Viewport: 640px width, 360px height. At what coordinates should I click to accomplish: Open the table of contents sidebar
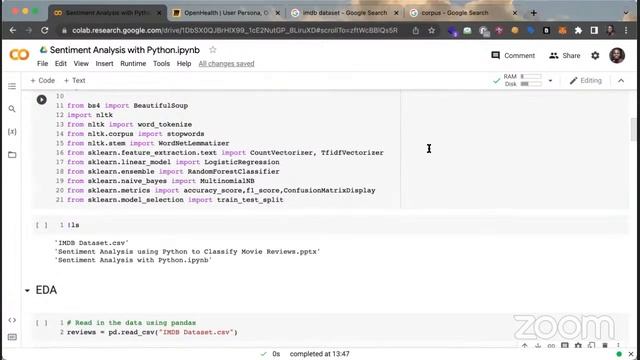click(12, 86)
